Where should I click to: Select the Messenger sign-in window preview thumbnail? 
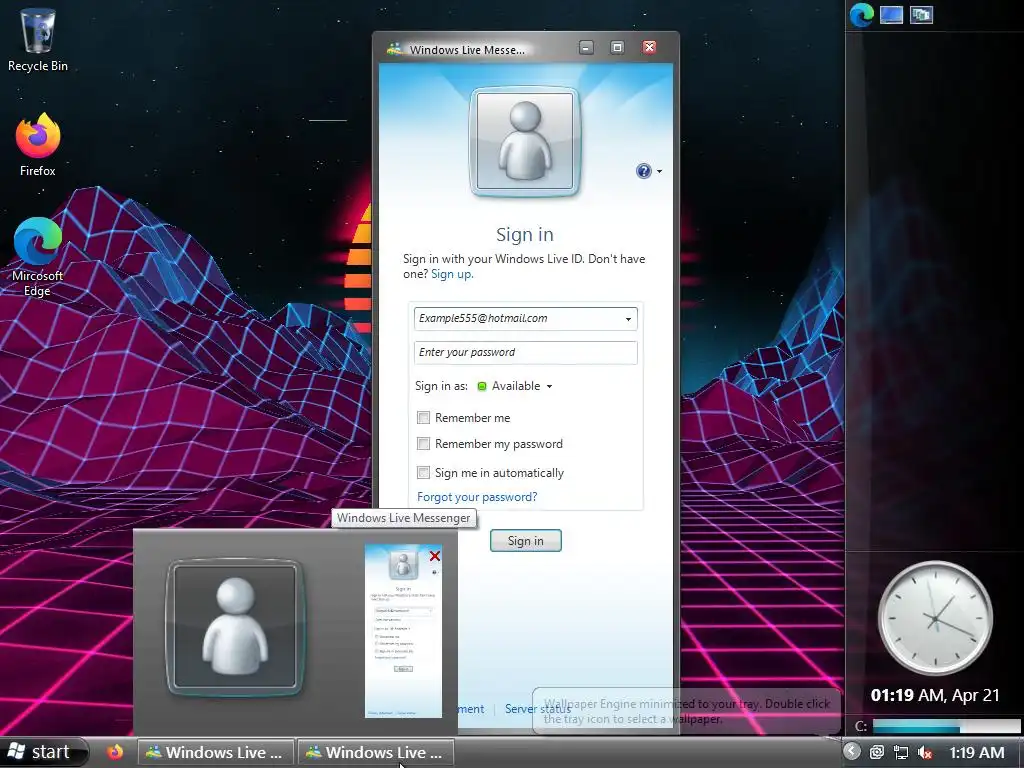click(403, 631)
